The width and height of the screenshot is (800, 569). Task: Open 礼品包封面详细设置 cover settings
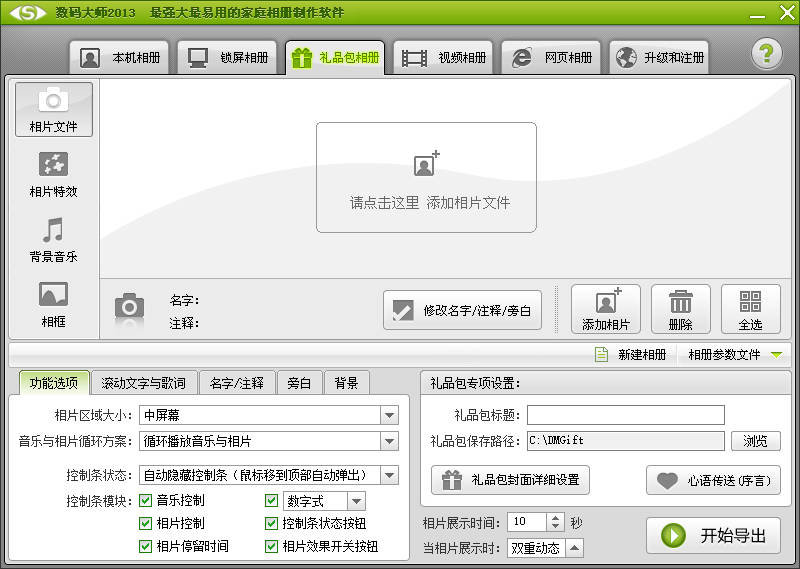(510, 480)
